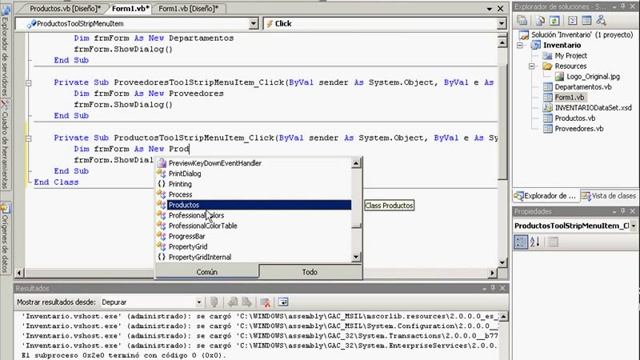
Task: Click Properties icon in Solution Explorer toolbar
Action: pyautogui.click(x=522, y=20)
